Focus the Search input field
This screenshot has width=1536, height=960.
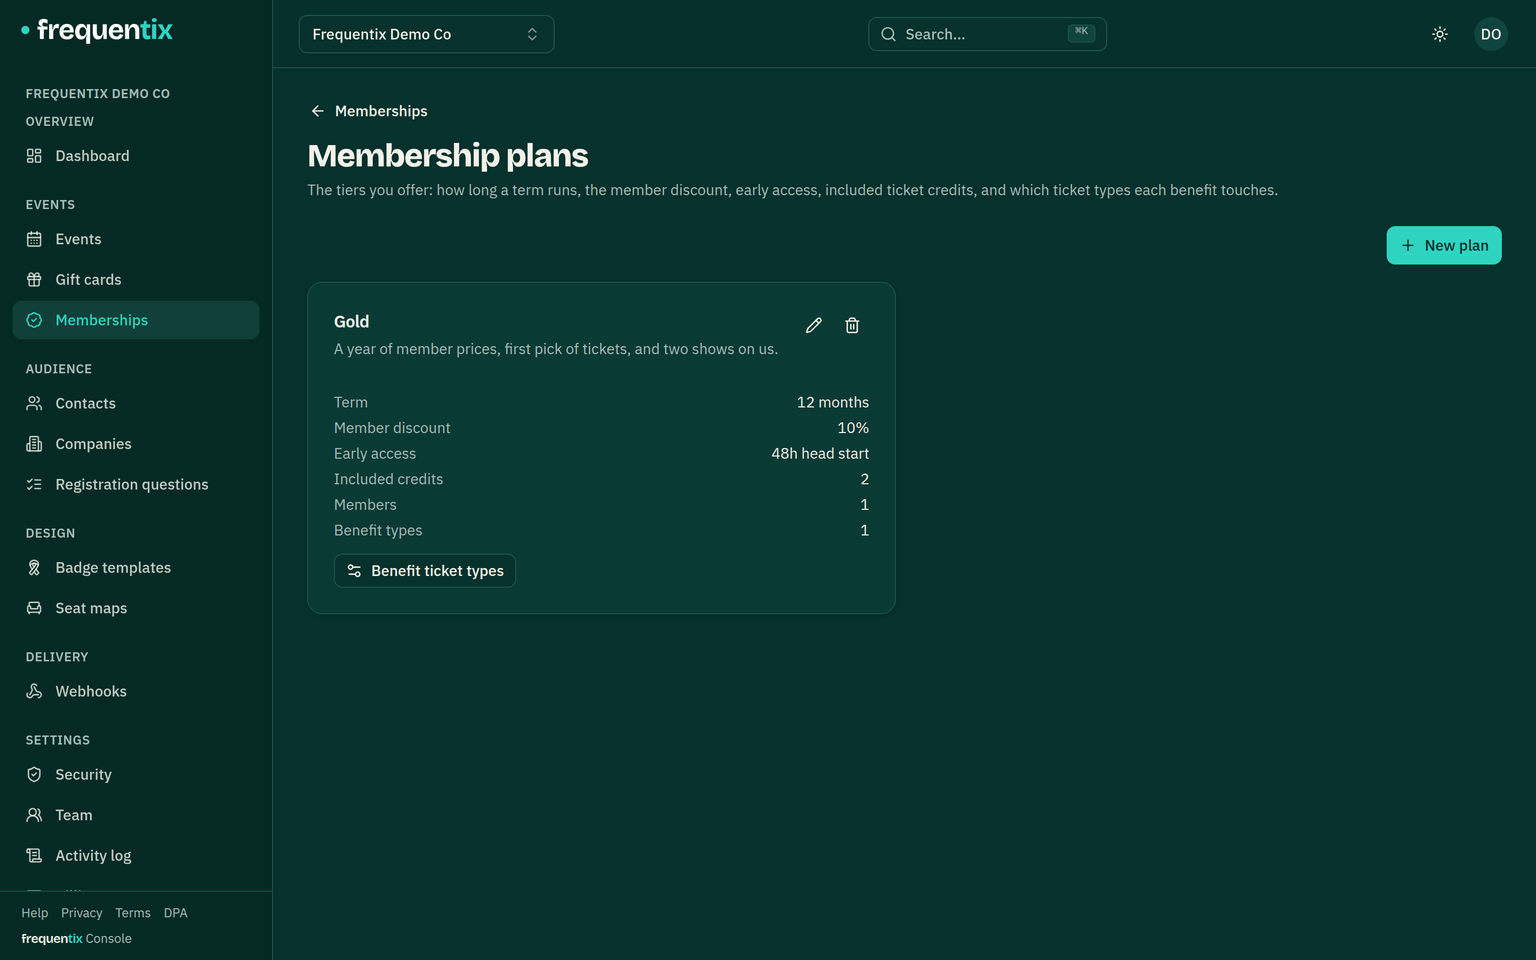pyautogui.click(x=987, y=34)
